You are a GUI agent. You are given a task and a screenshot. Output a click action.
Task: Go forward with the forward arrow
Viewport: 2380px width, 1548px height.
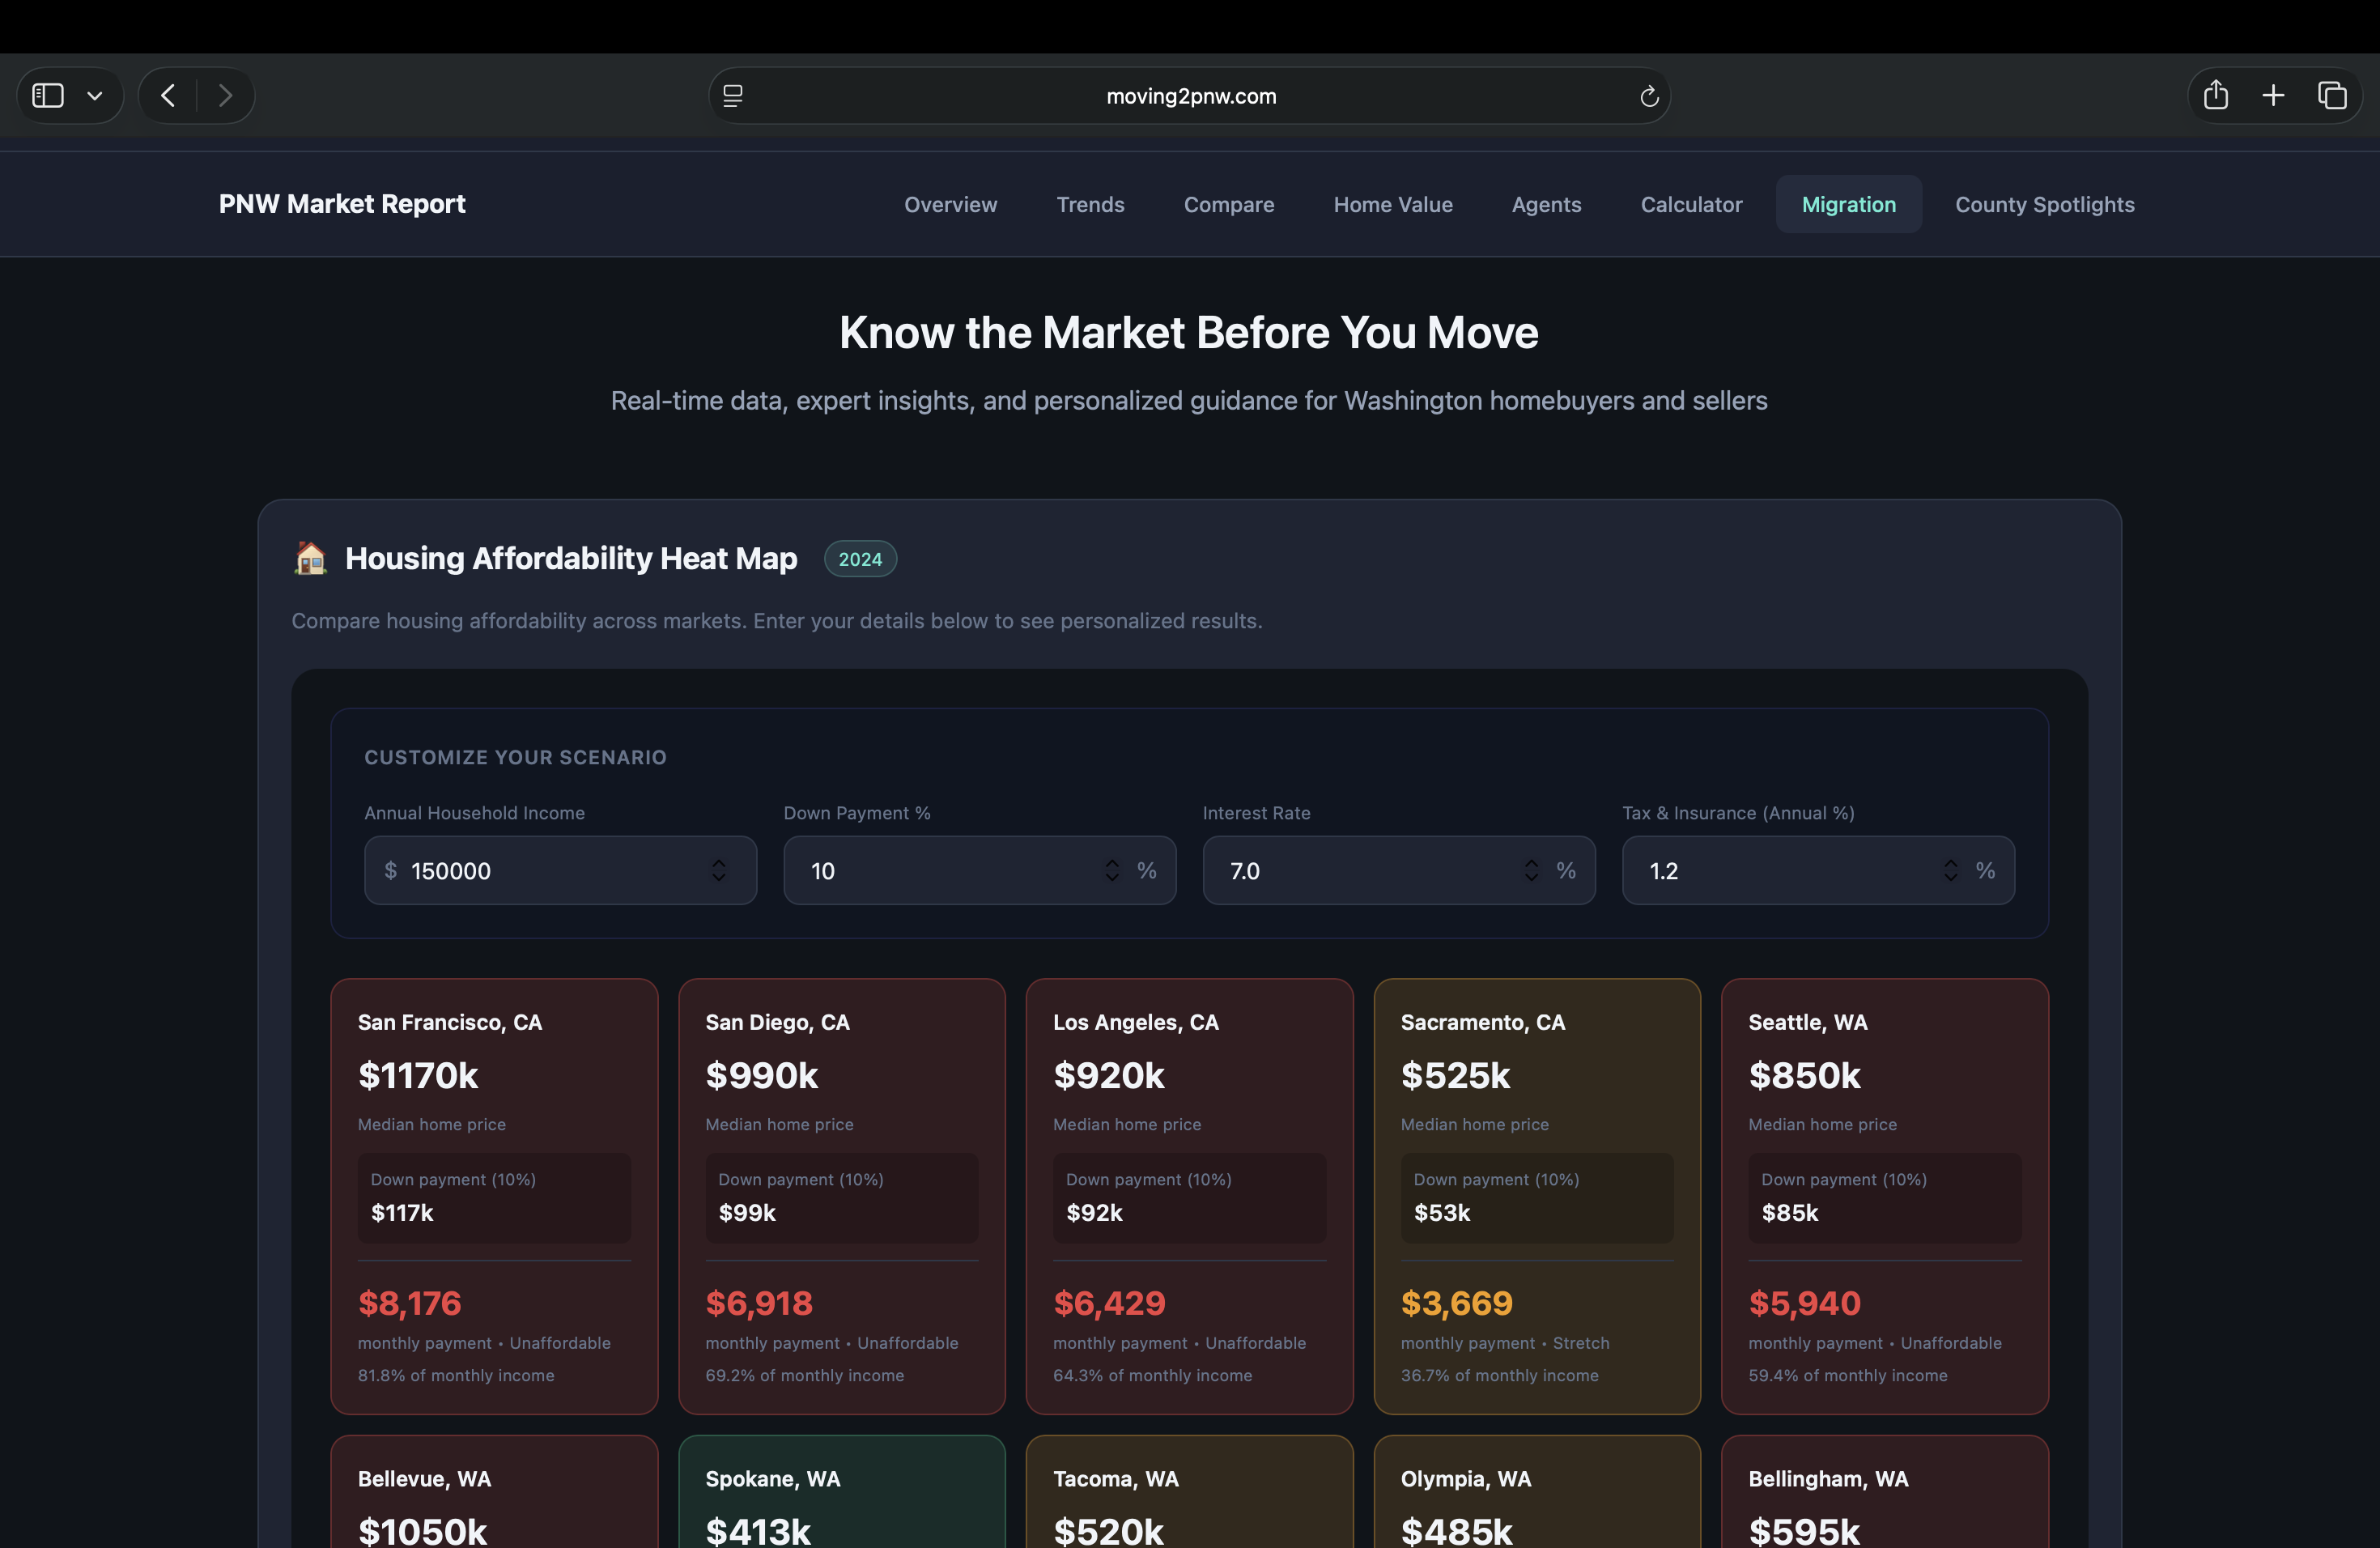point(225,96)
